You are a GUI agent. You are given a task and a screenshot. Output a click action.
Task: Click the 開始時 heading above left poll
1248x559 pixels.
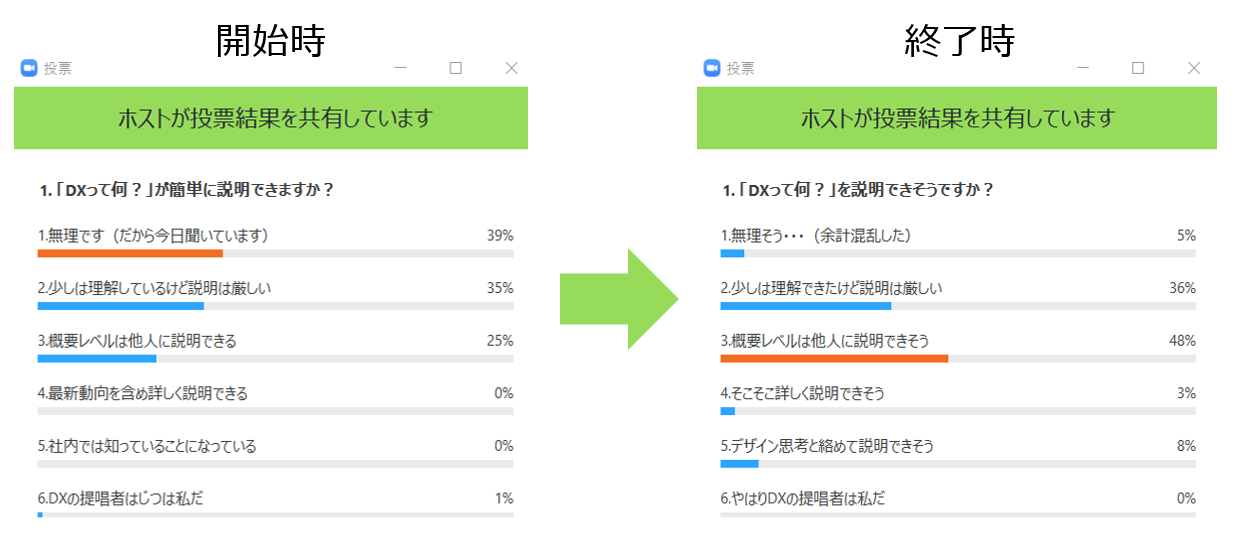272,40
